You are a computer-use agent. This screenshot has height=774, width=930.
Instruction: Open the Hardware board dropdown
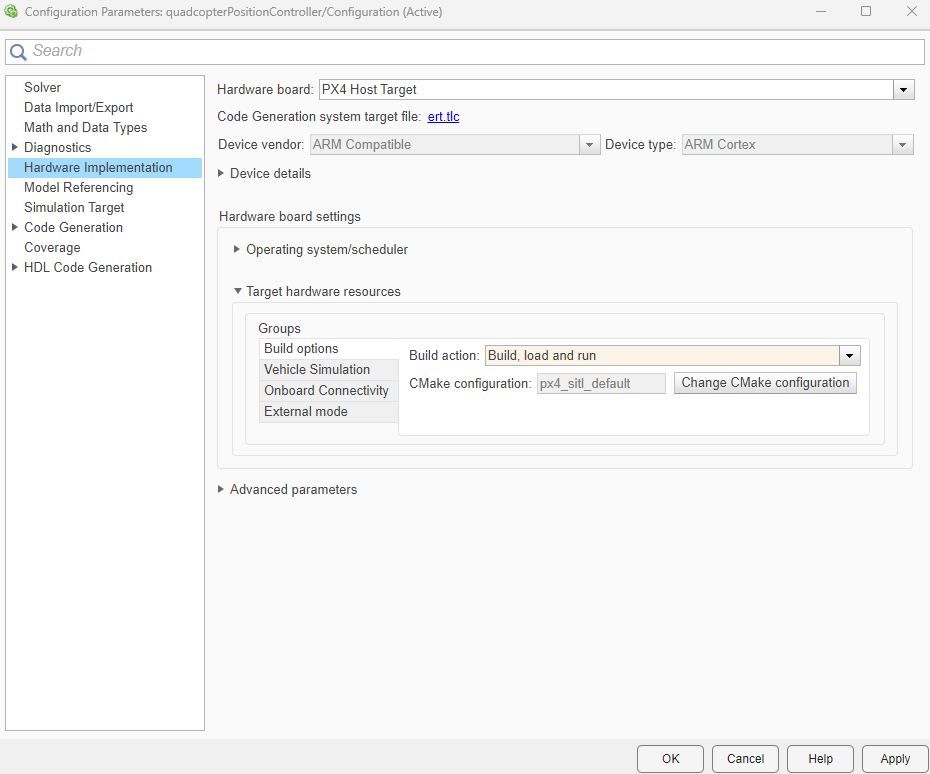pyautogui.click(x=903, y=89)
